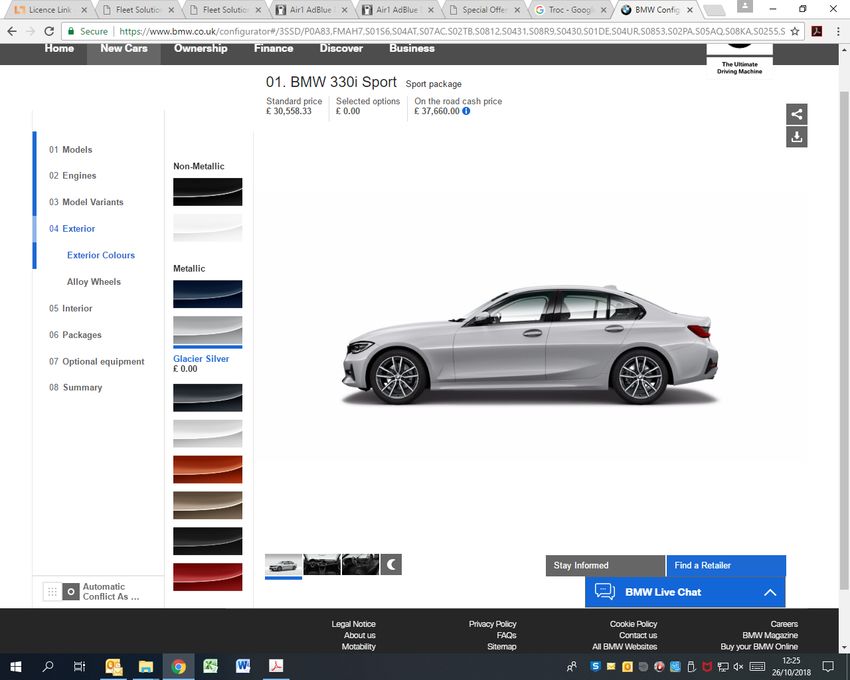Choose the non-metallic white colour swatch

(208, 228)
